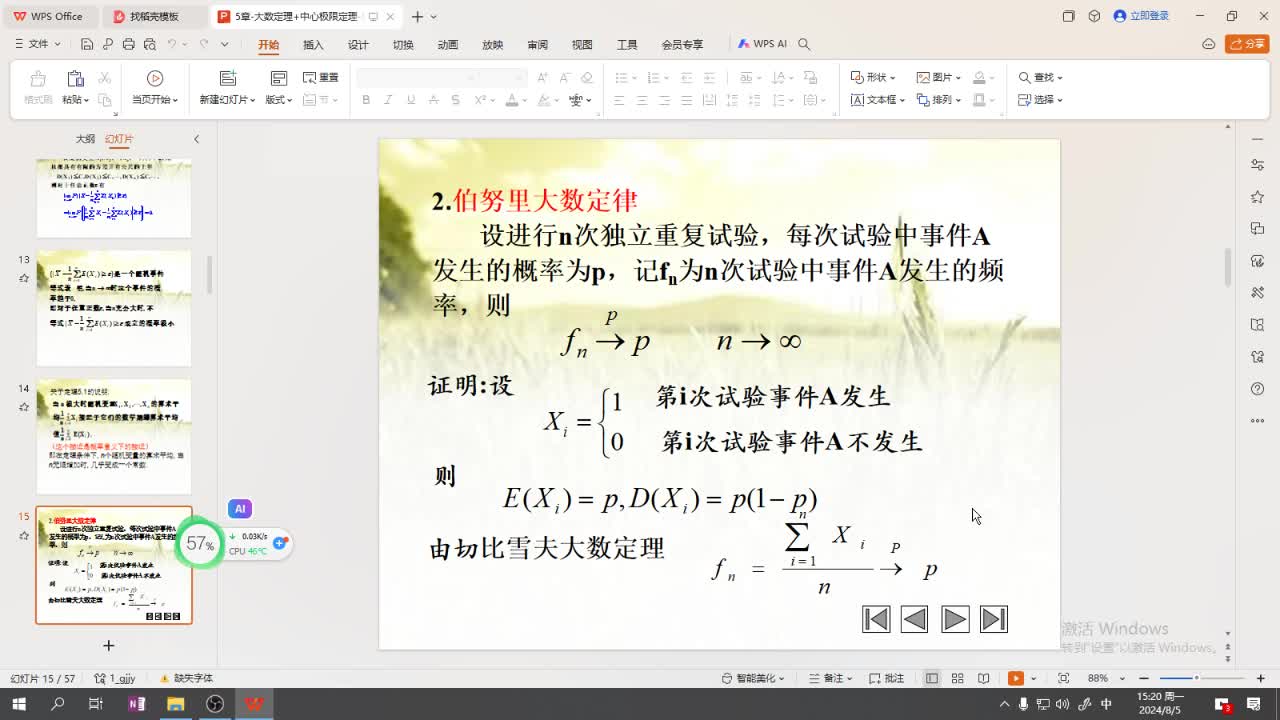Click the Login (立即登录) button
This screenshot has width=1280, height=720.
click(1141, 16)
